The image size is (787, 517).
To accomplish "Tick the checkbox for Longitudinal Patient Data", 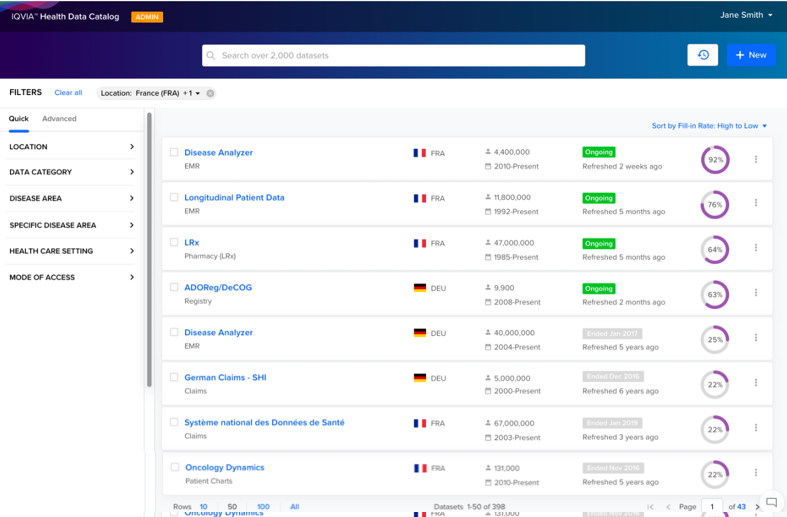I will [174, 197].
